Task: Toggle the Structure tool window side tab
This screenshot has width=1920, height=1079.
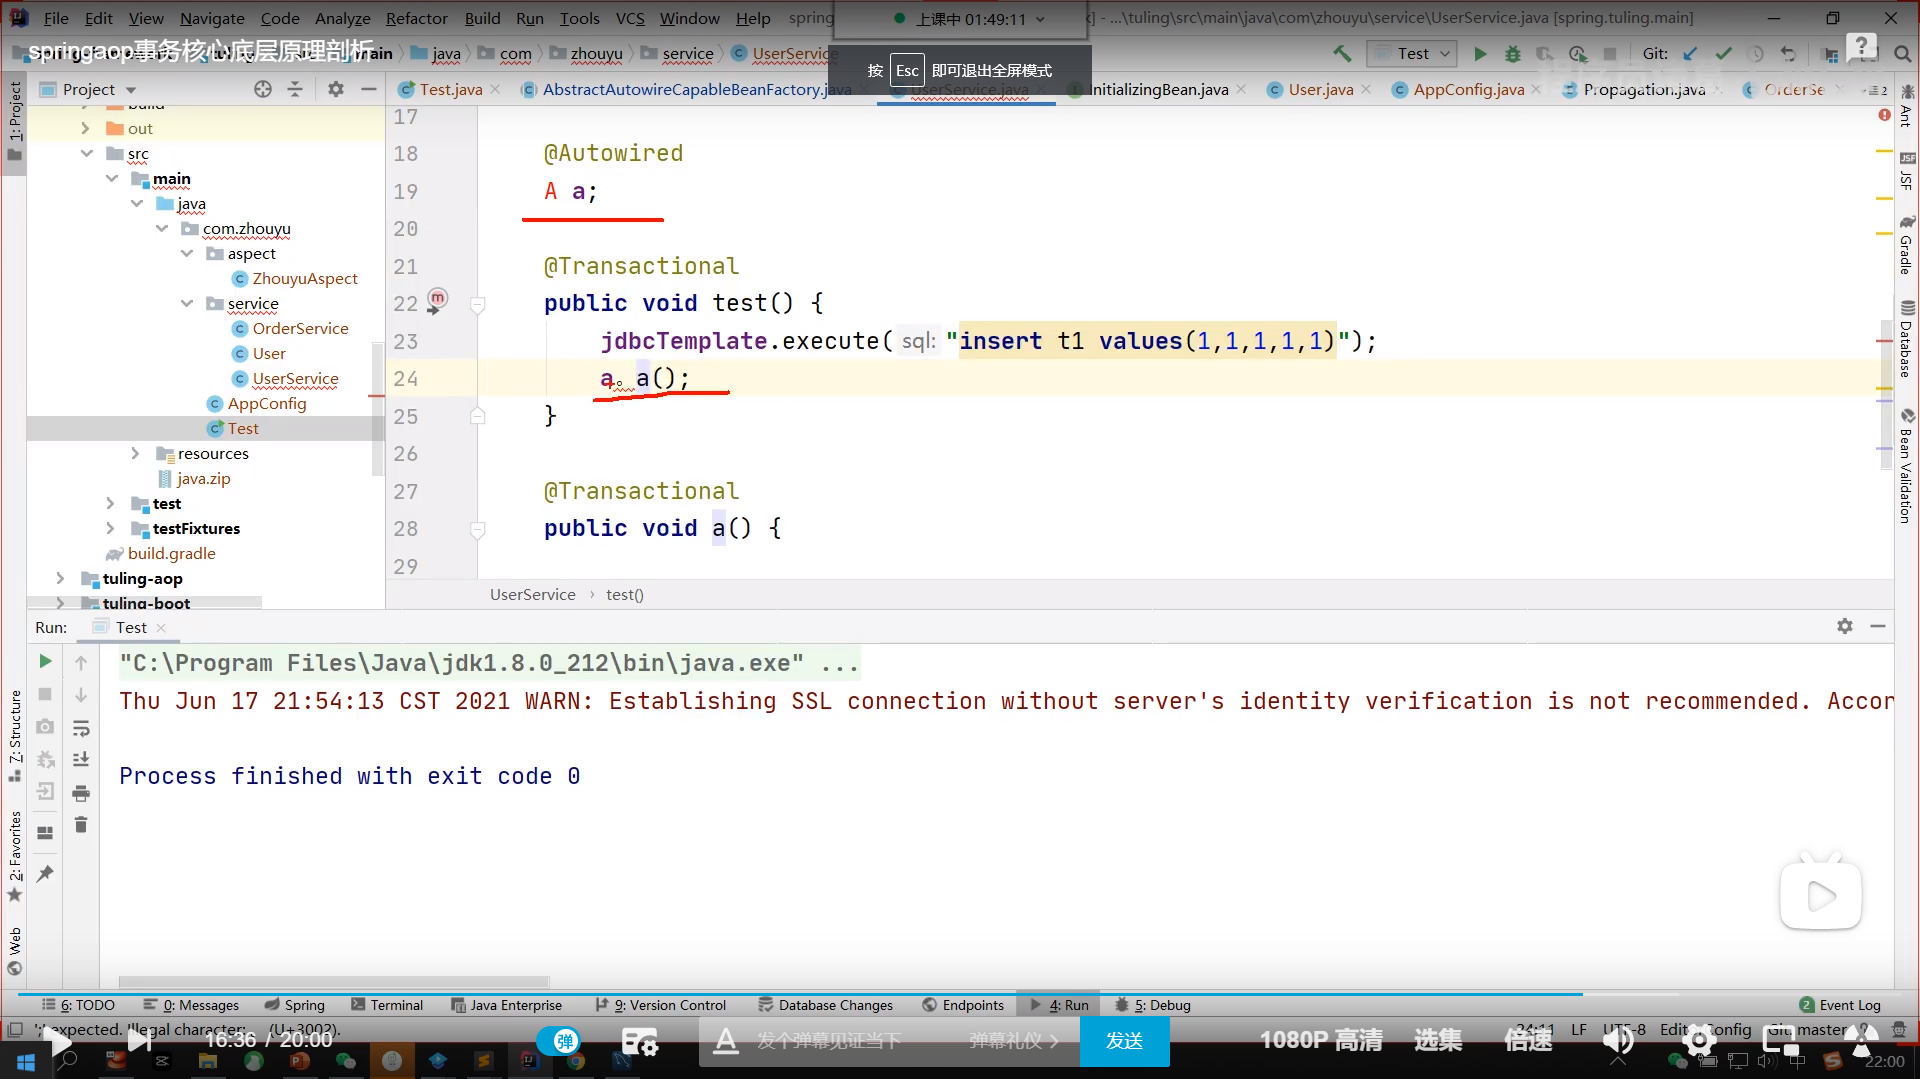Action: pyautogui.click(x=15, y=735)
